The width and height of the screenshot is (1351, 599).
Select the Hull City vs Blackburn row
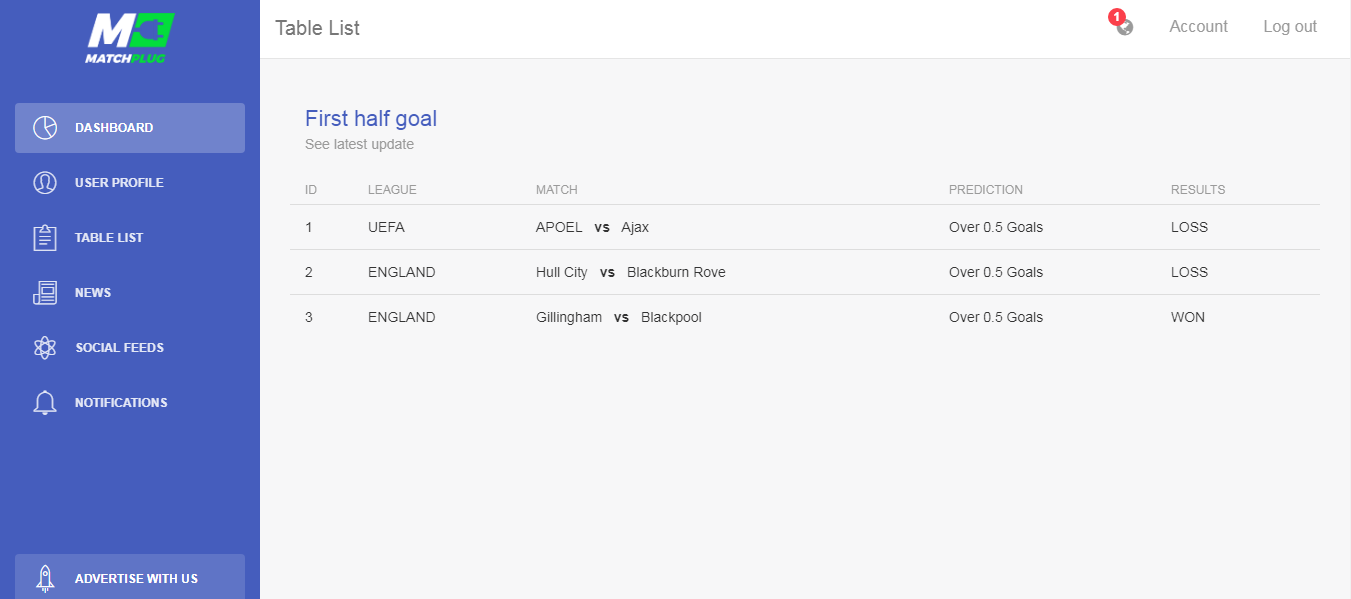pos(630,272)
